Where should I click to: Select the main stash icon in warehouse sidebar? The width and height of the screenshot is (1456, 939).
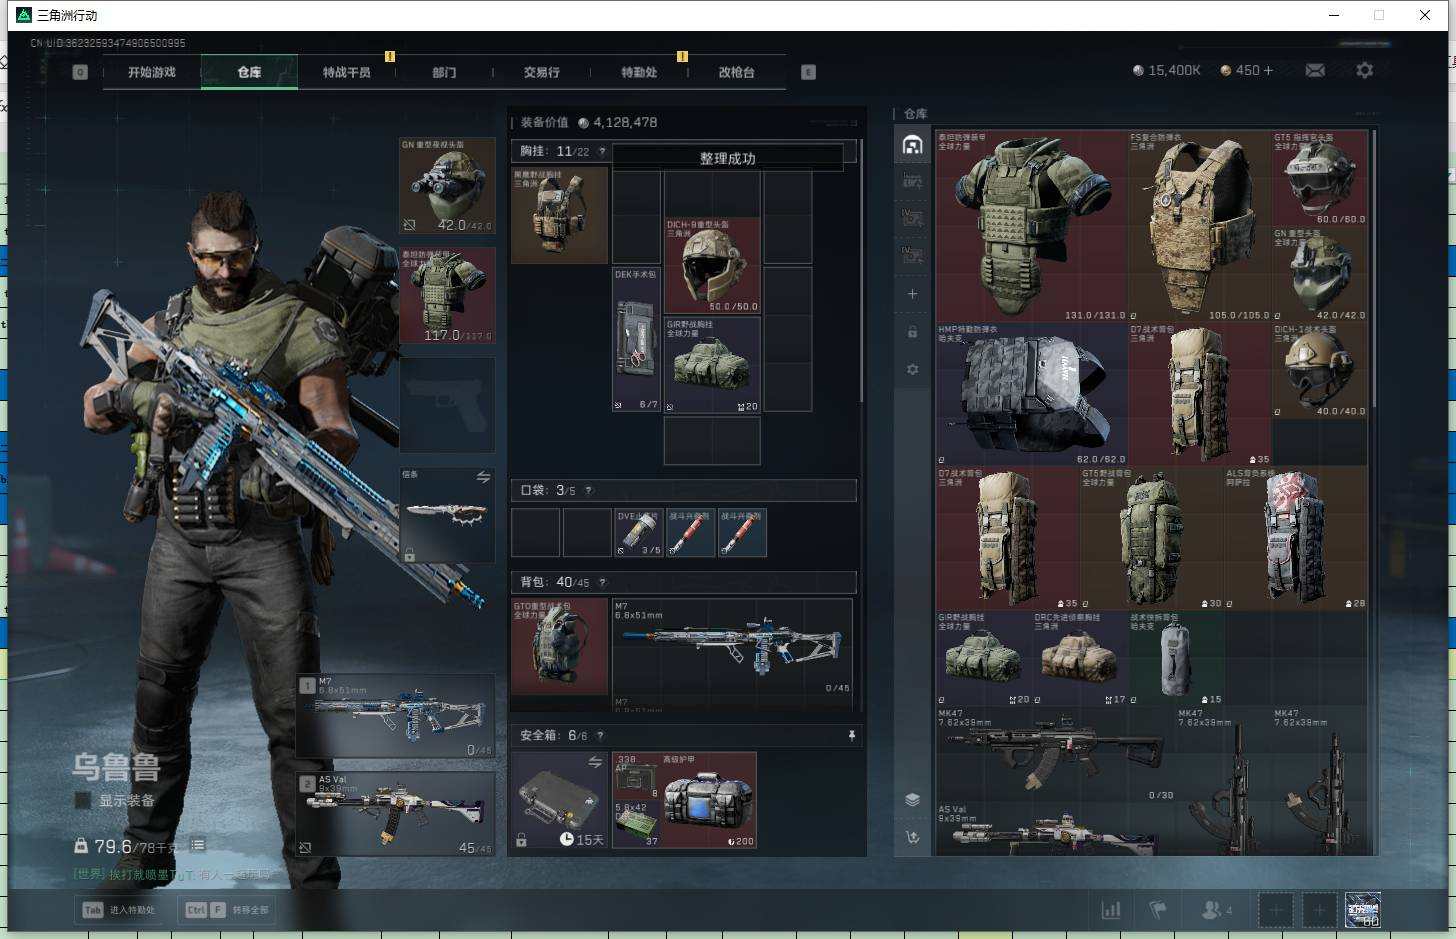click(912, 145)
